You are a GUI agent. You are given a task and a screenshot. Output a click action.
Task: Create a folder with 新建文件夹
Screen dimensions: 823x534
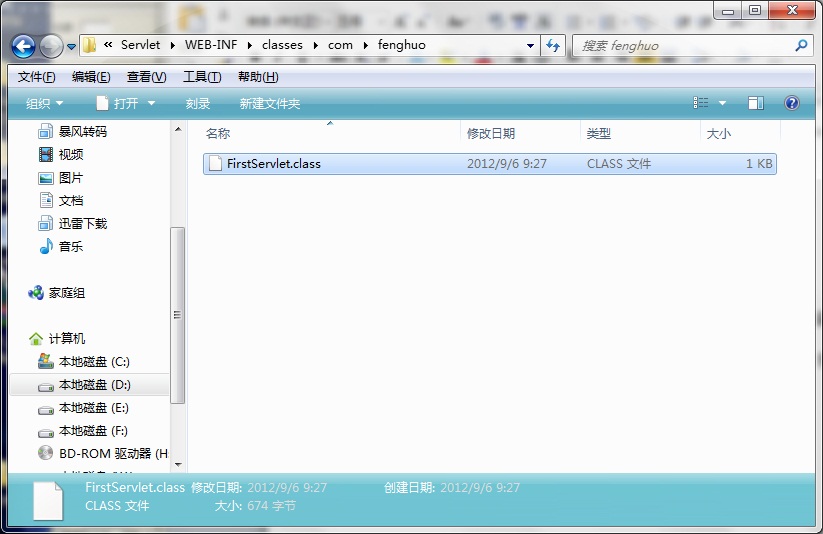point(270,103)
